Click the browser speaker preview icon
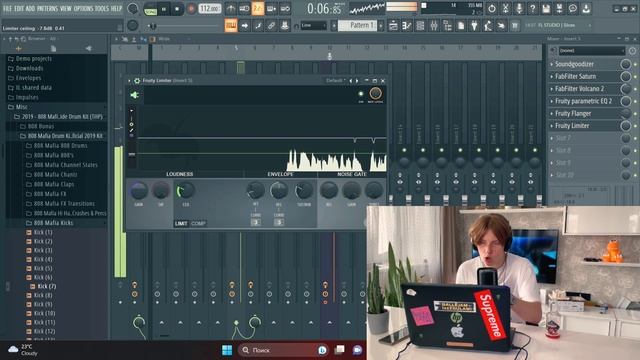This screenshot has height=360, width=640. click(89, 49)
